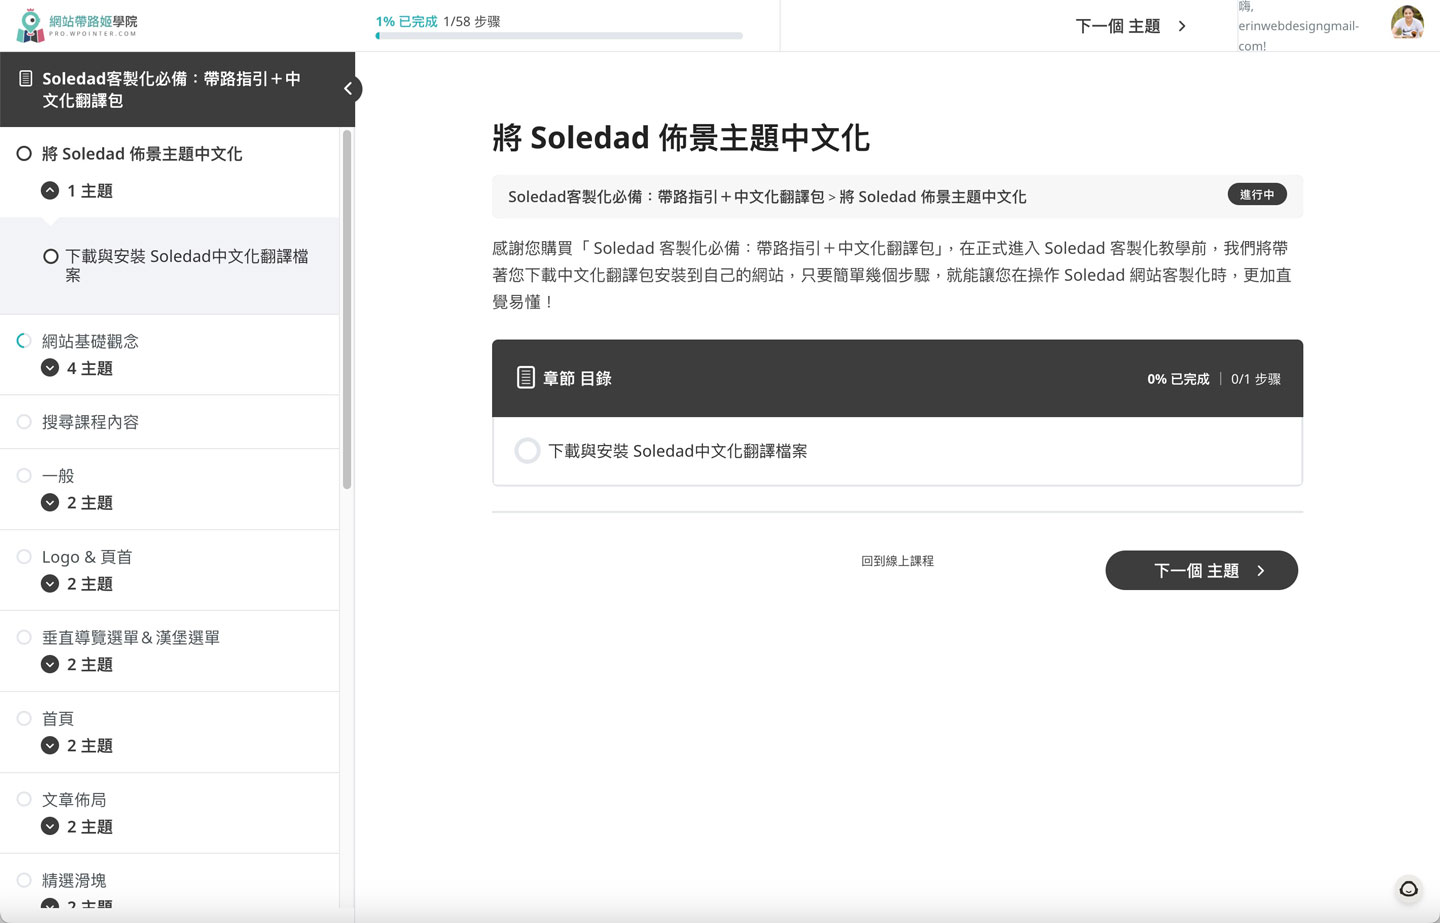Open the 首頁 section
This screenshot has width=1440, height=923.
point(58,718)
